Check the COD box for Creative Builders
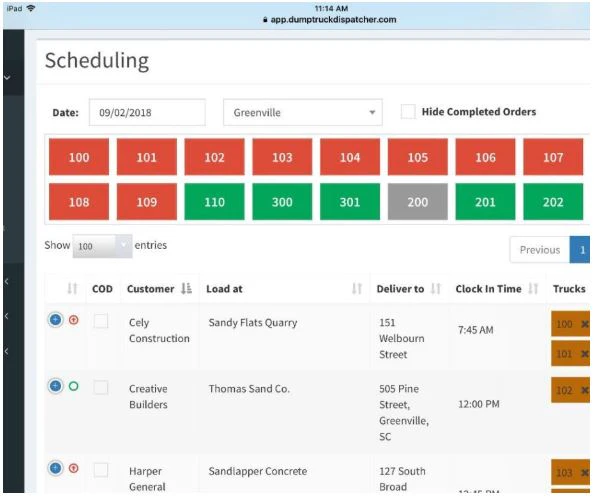 101,387
